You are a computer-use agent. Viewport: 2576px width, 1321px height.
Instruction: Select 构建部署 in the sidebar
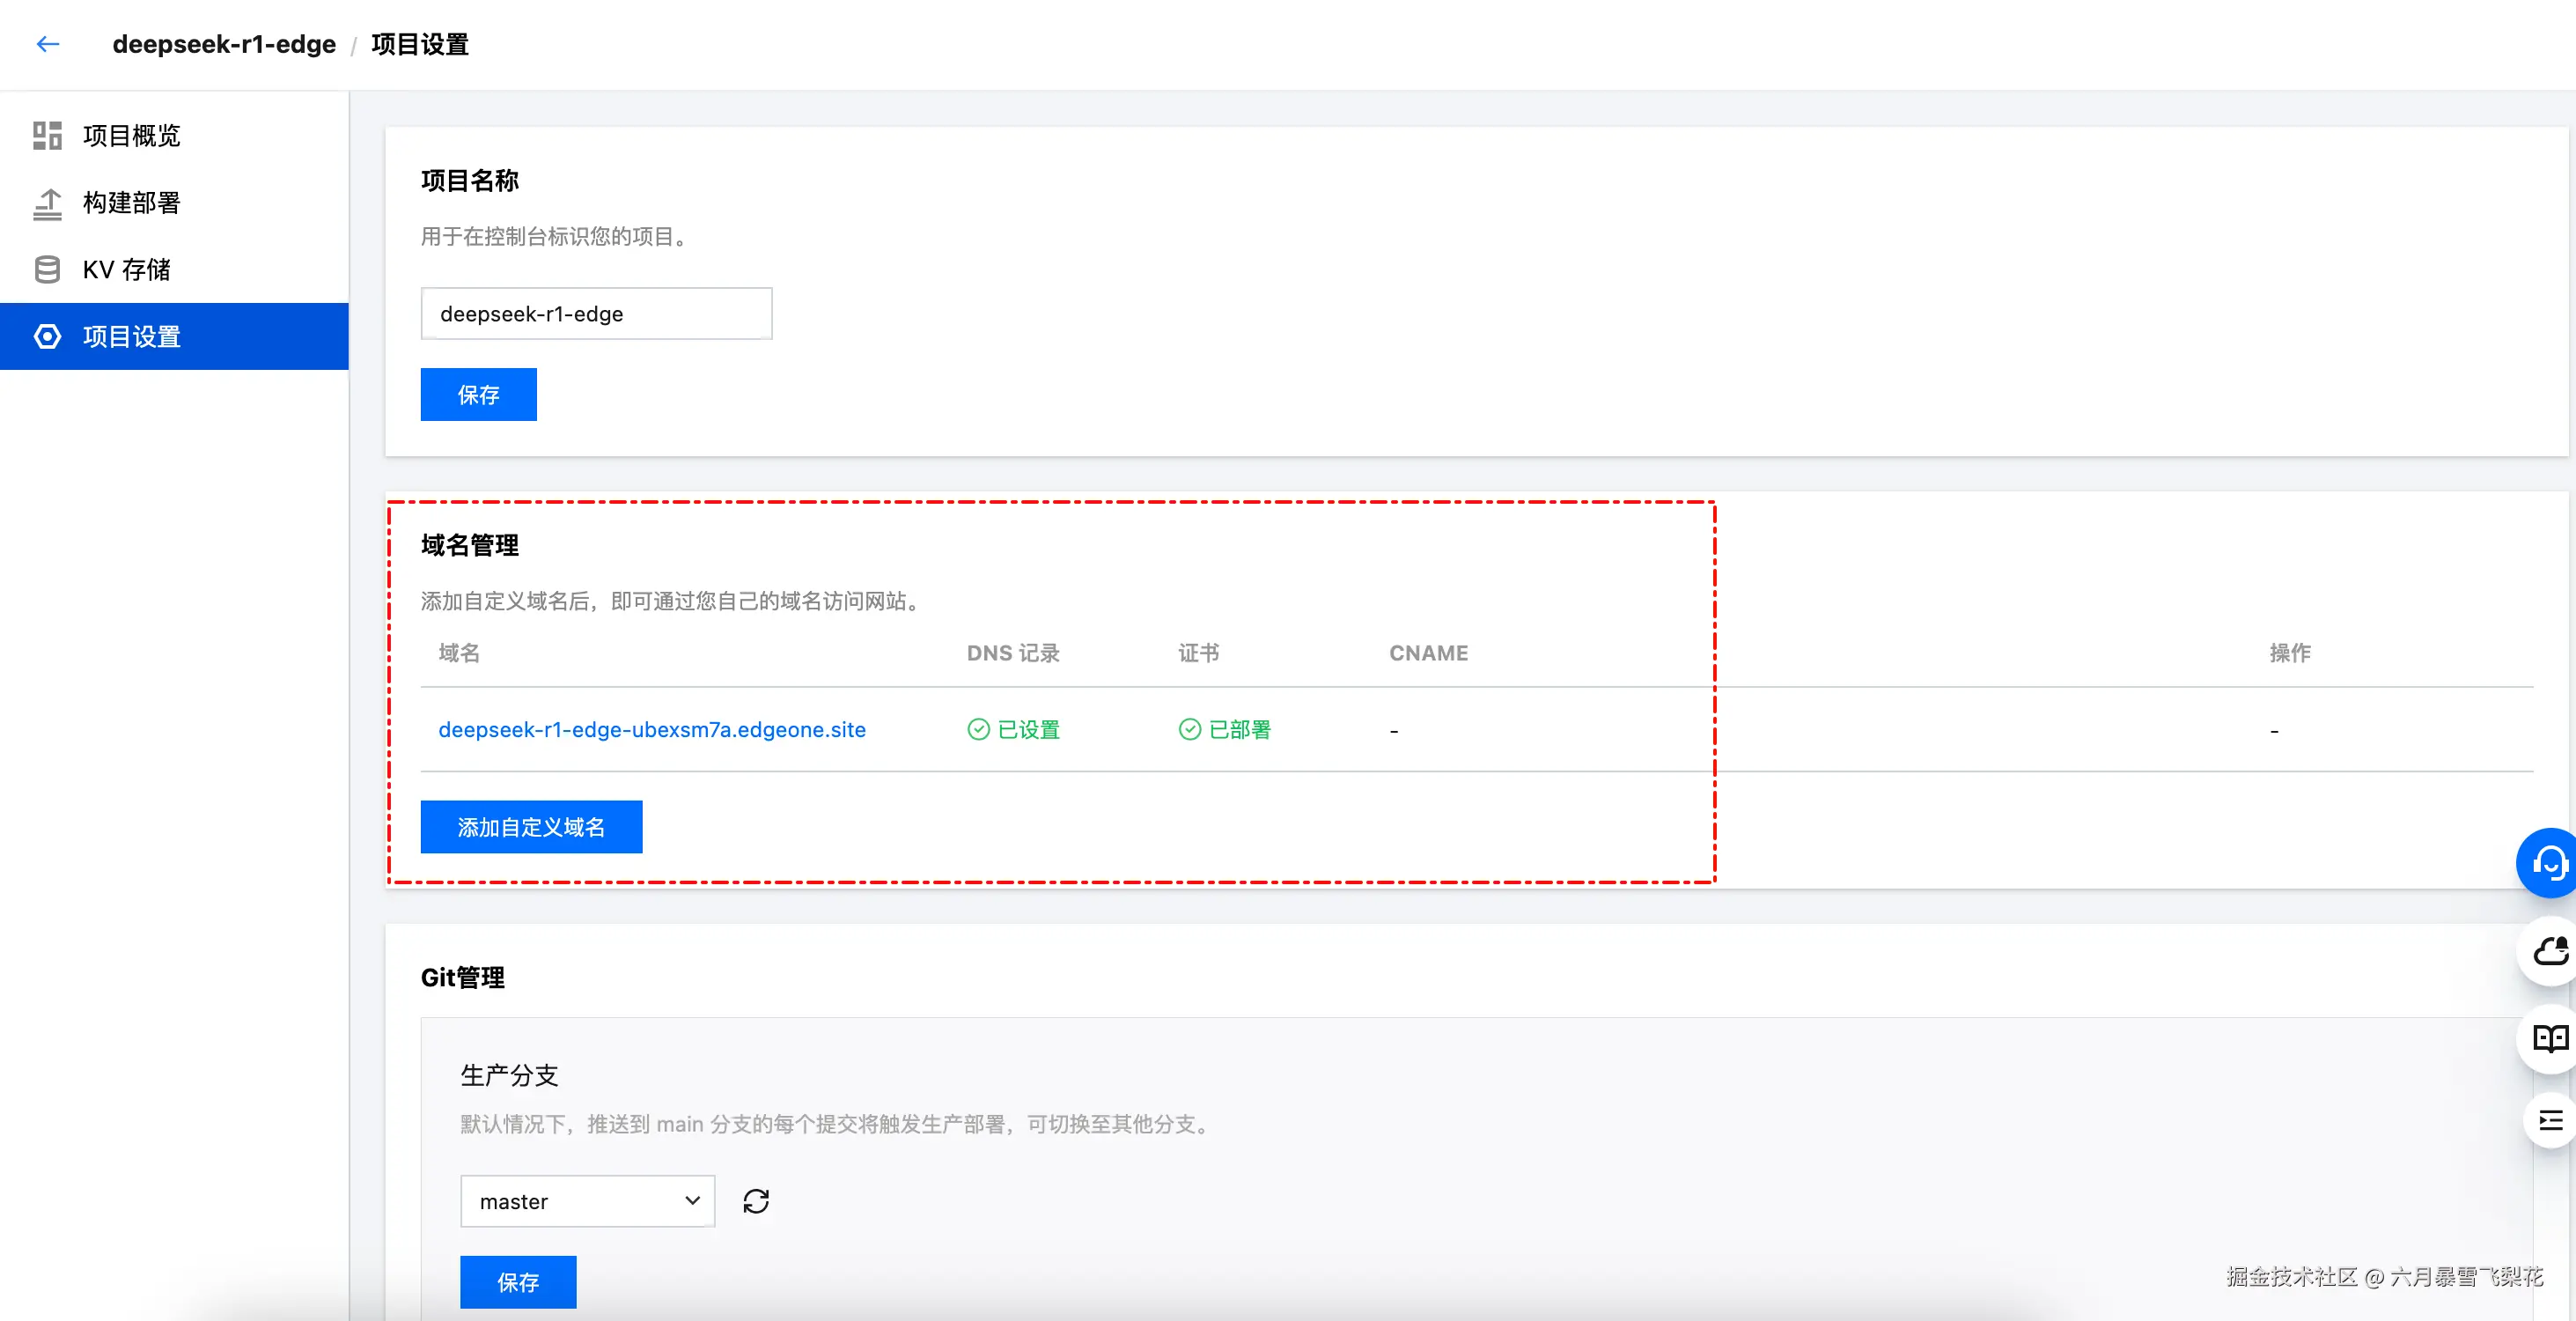click(131, 203)
